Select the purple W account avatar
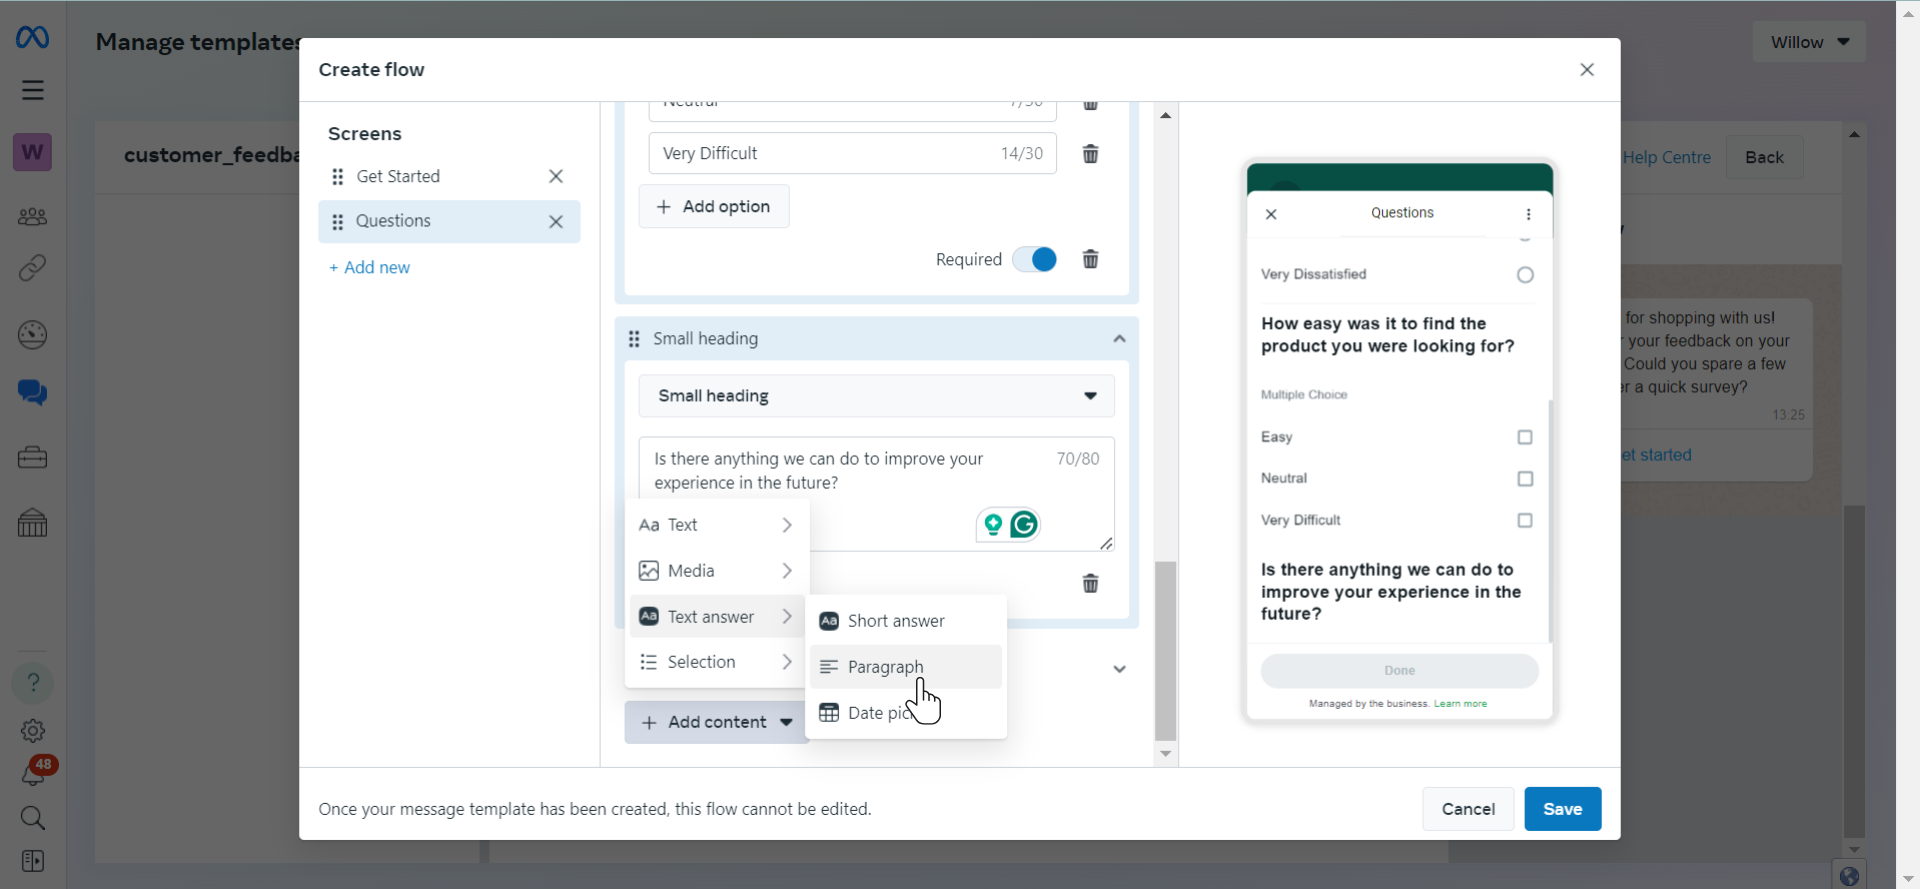Image resolution: width=1920 pixels, height=889 pixels. click(x=32, y=152)
